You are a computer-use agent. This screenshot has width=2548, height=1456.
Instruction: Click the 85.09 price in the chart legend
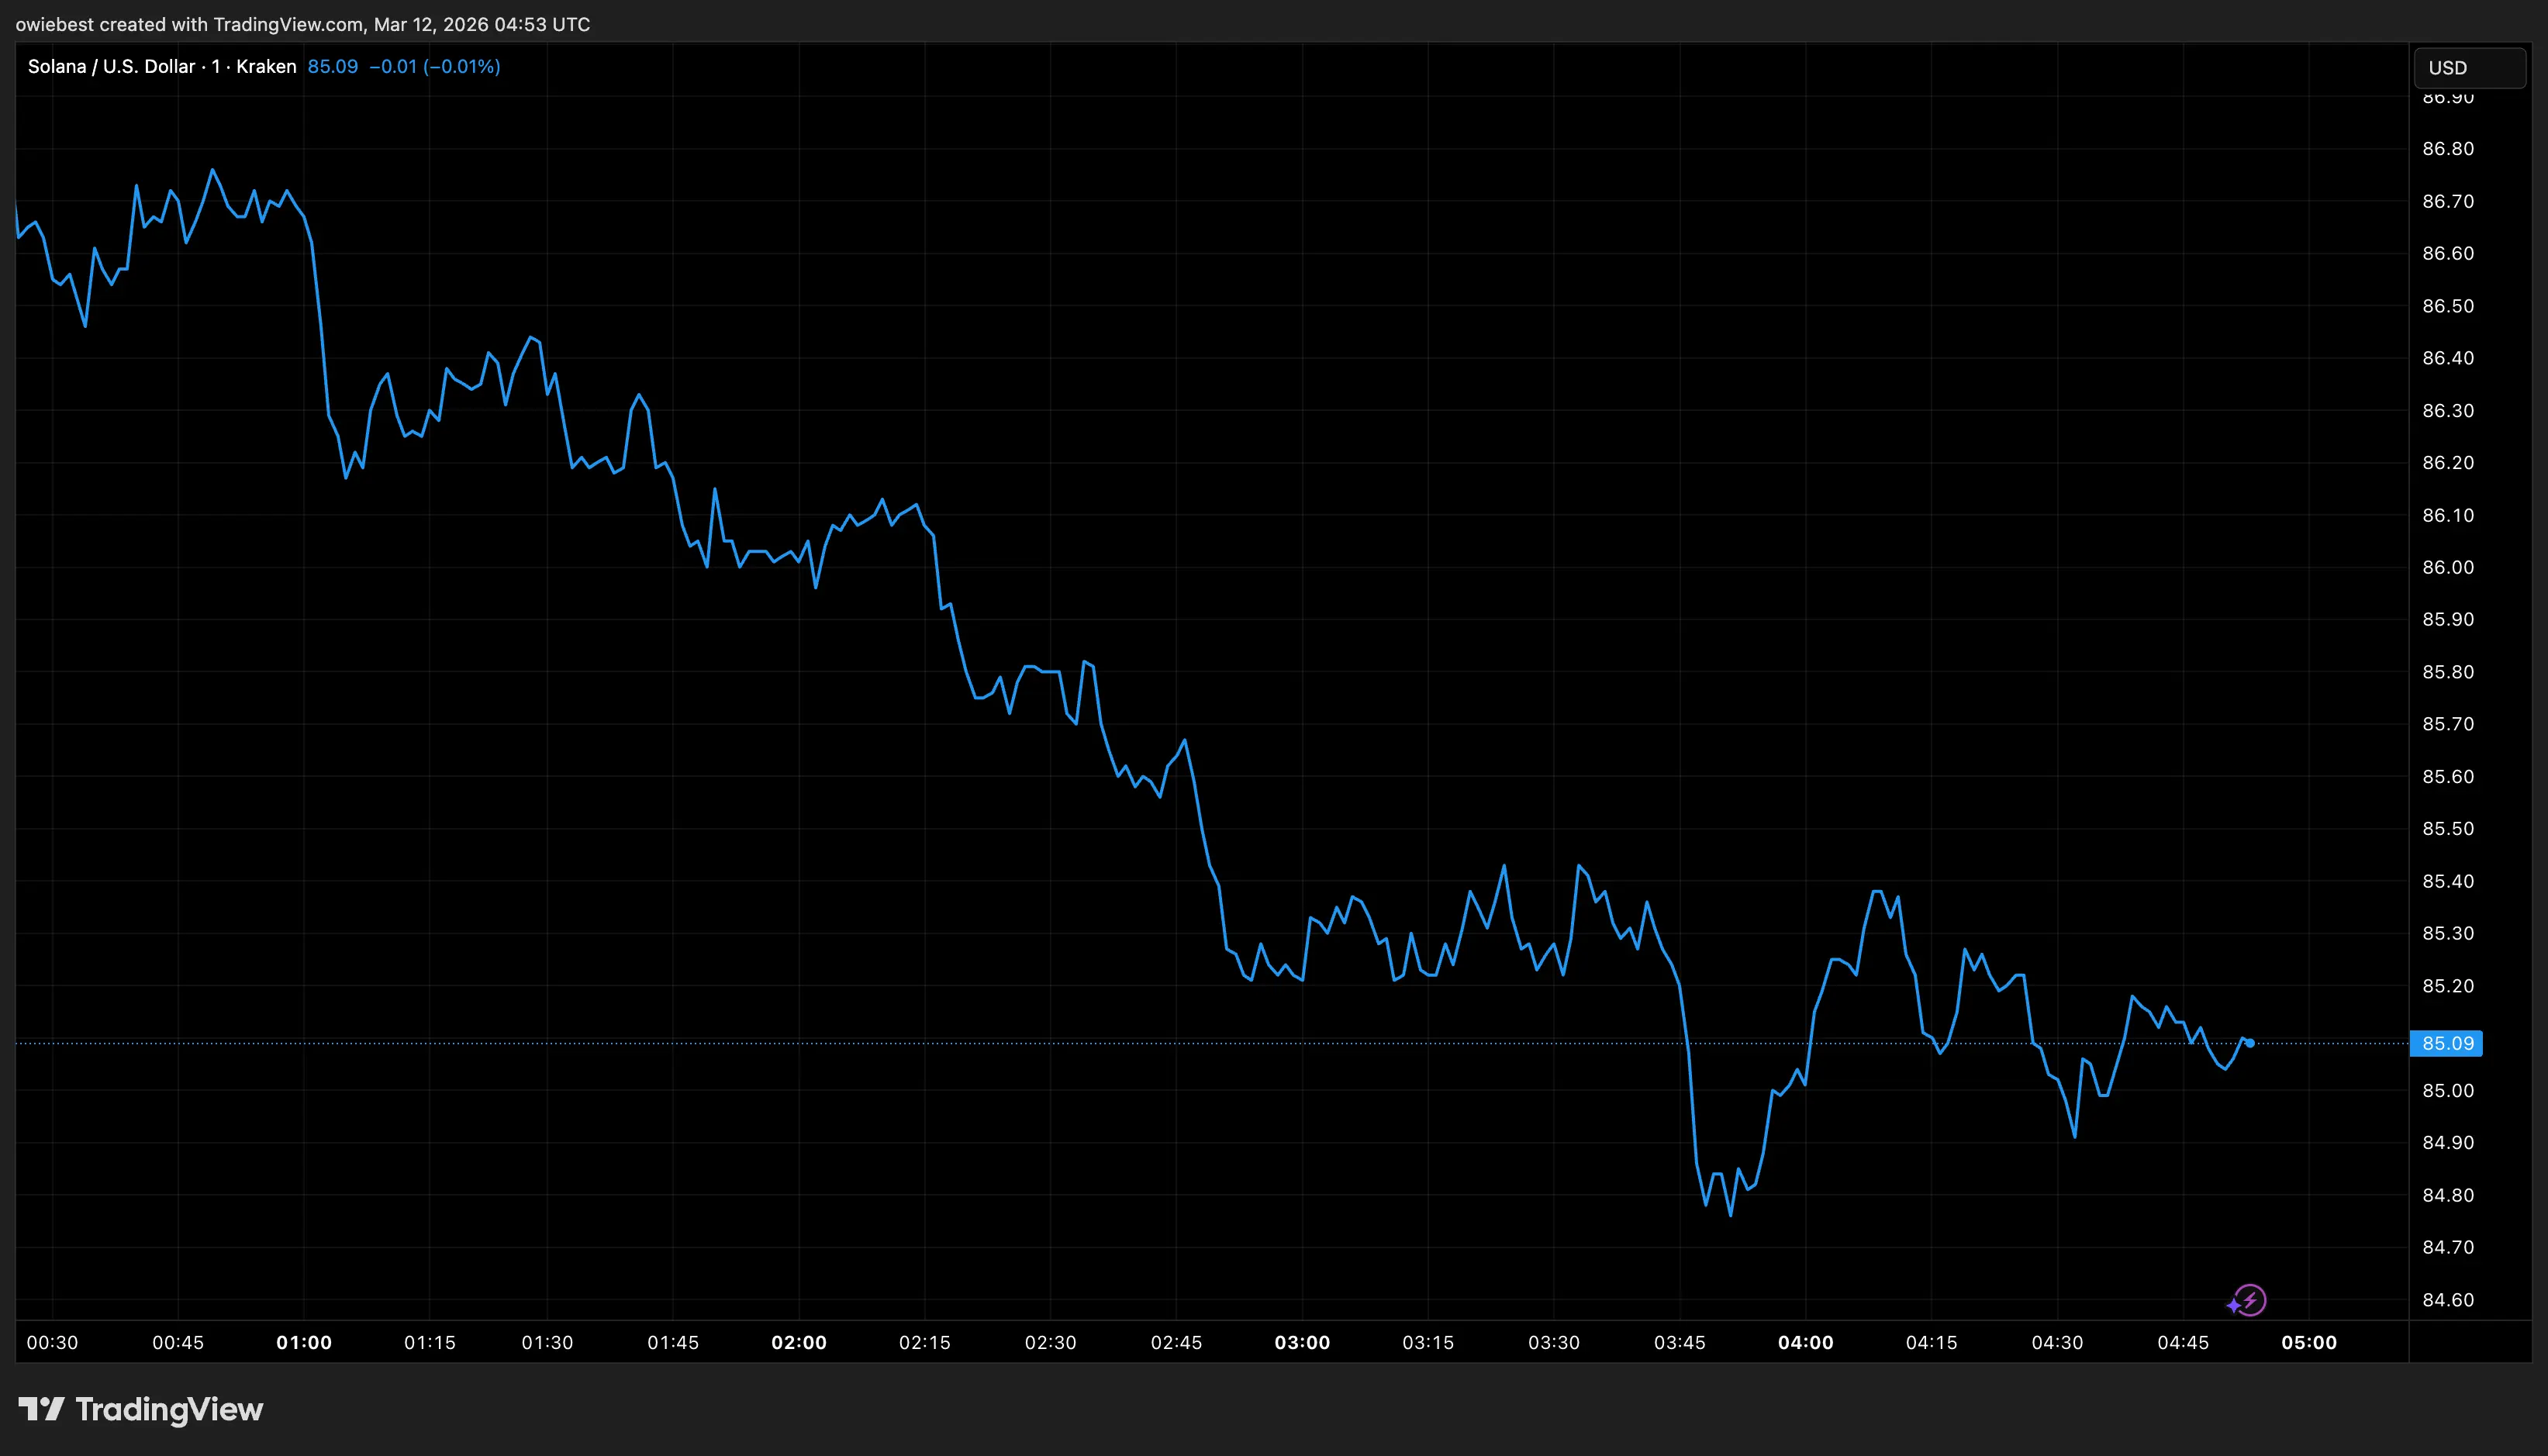point(332,67)
